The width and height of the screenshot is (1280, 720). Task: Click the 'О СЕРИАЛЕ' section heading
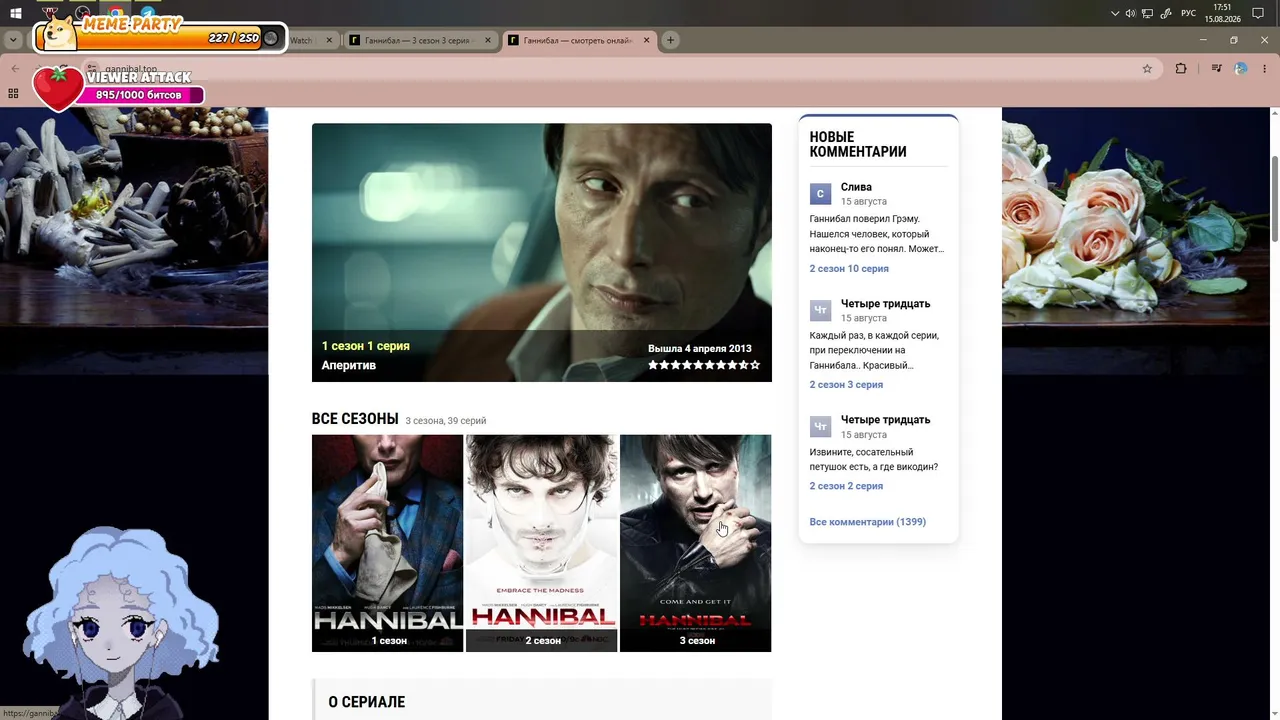pyautogui.click(x=367, y=702)
